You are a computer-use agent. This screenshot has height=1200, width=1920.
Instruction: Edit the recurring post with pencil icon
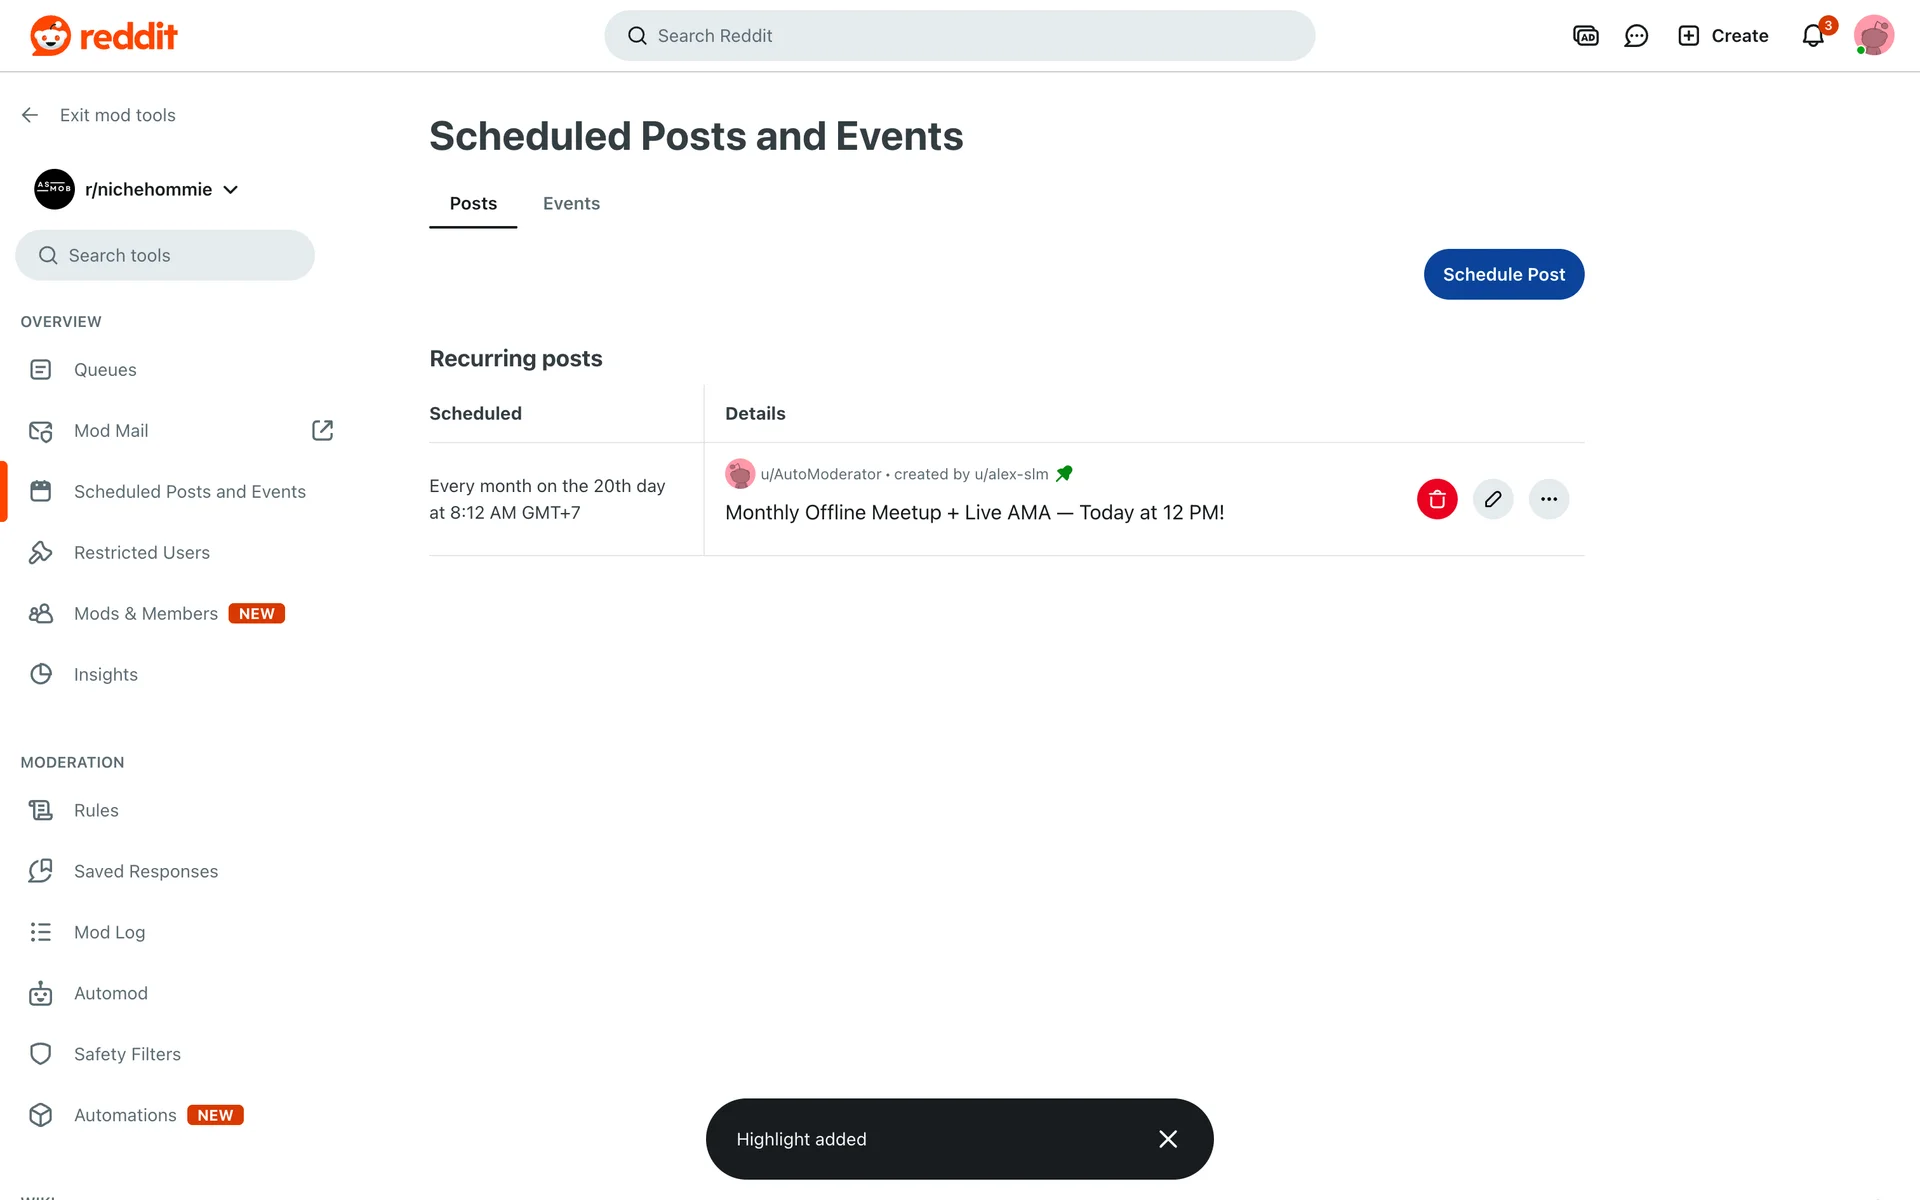(1493, 499)
